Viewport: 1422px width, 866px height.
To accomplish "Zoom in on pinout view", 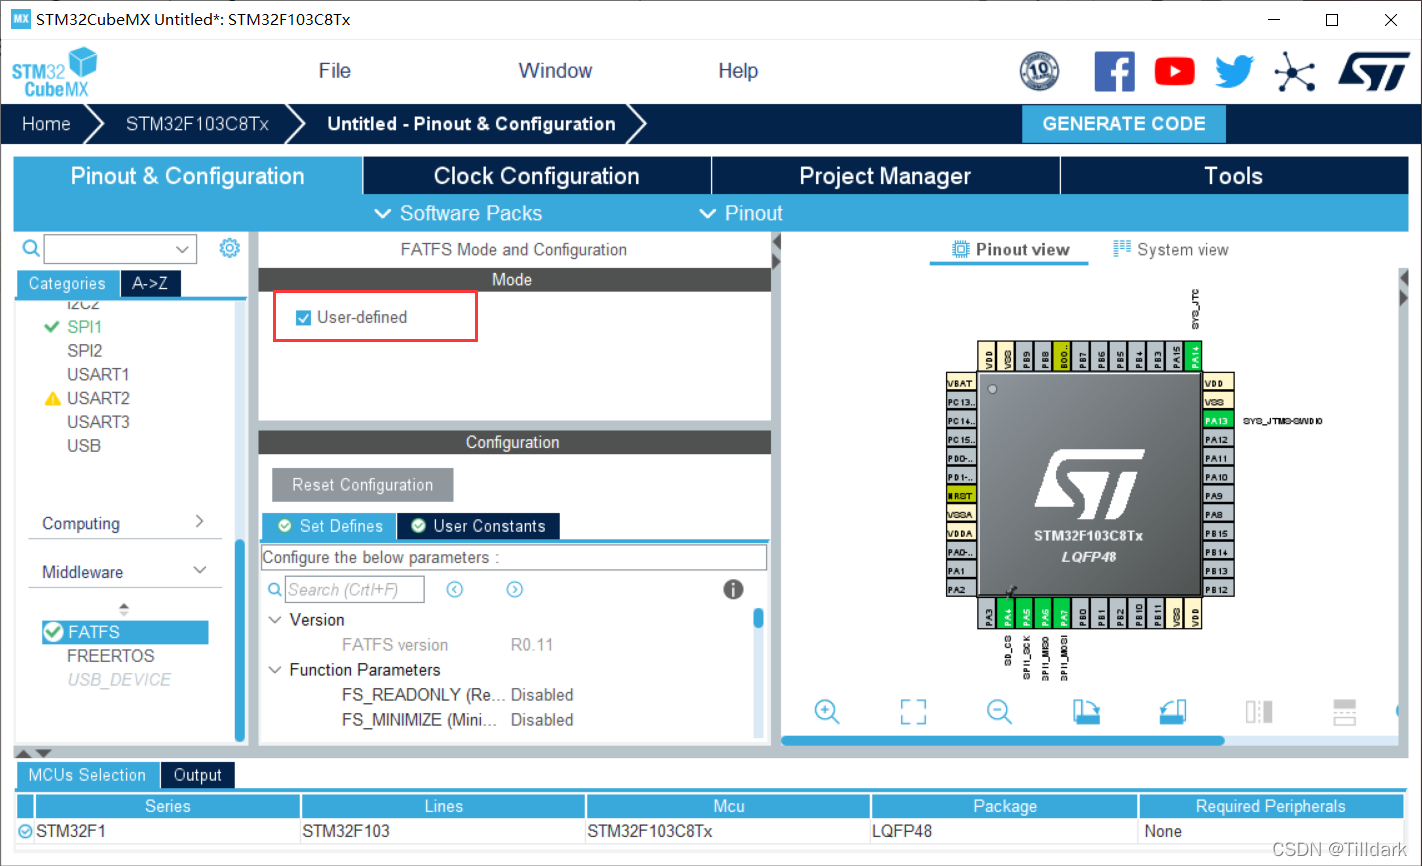I will pos(827,711).
